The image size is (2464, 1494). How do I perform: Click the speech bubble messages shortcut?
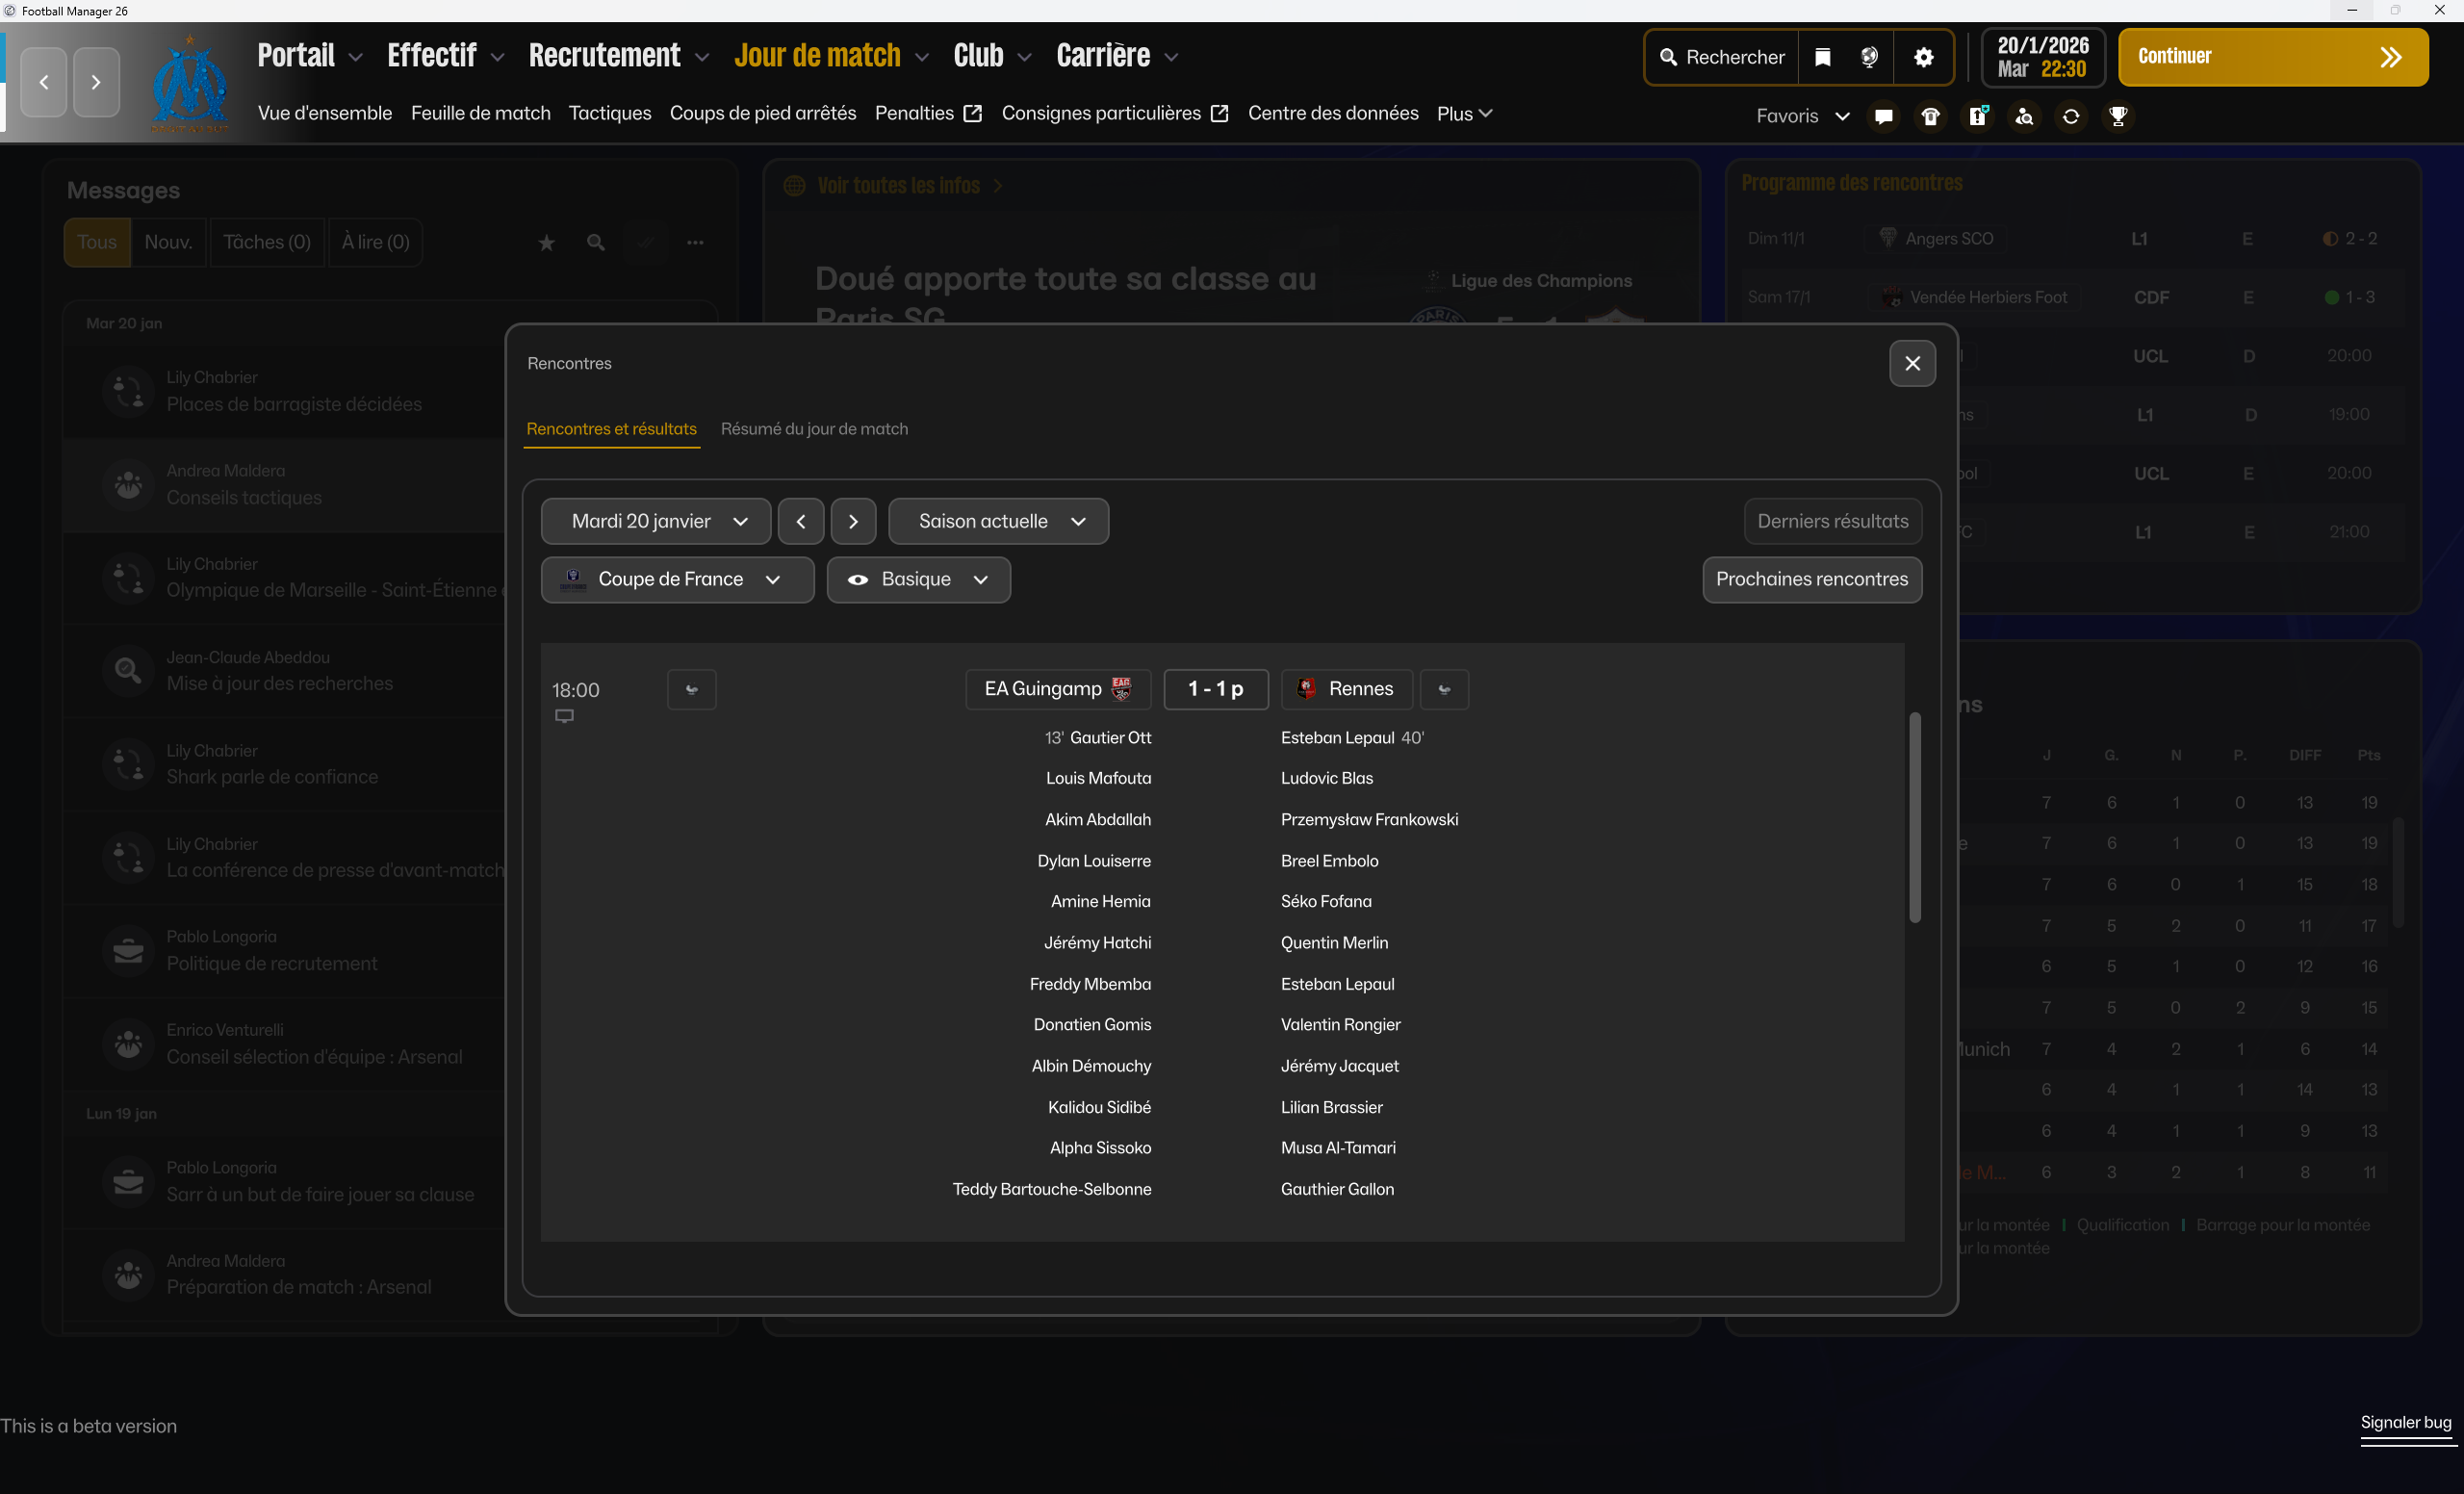1883,116
